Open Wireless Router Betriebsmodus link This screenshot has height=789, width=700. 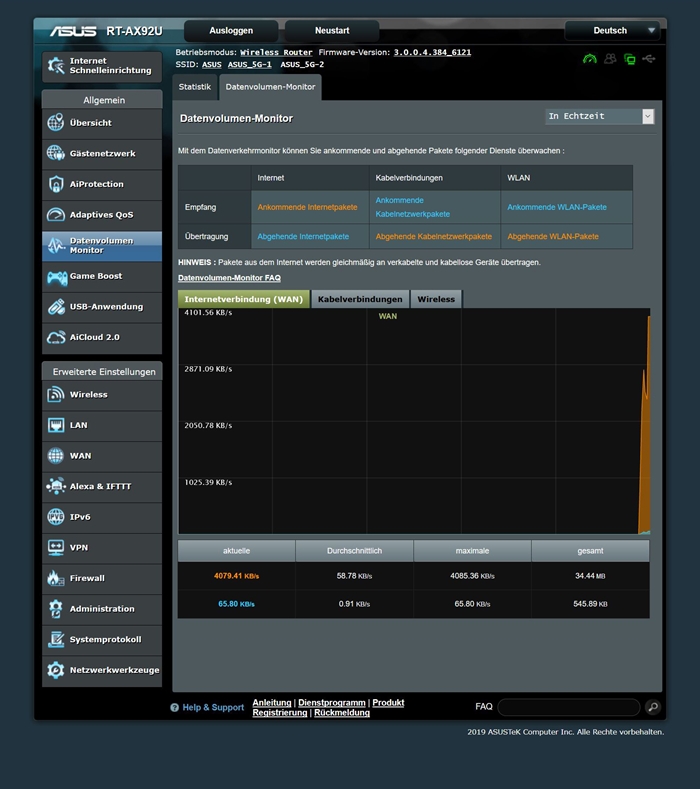[x=276, y=52]
